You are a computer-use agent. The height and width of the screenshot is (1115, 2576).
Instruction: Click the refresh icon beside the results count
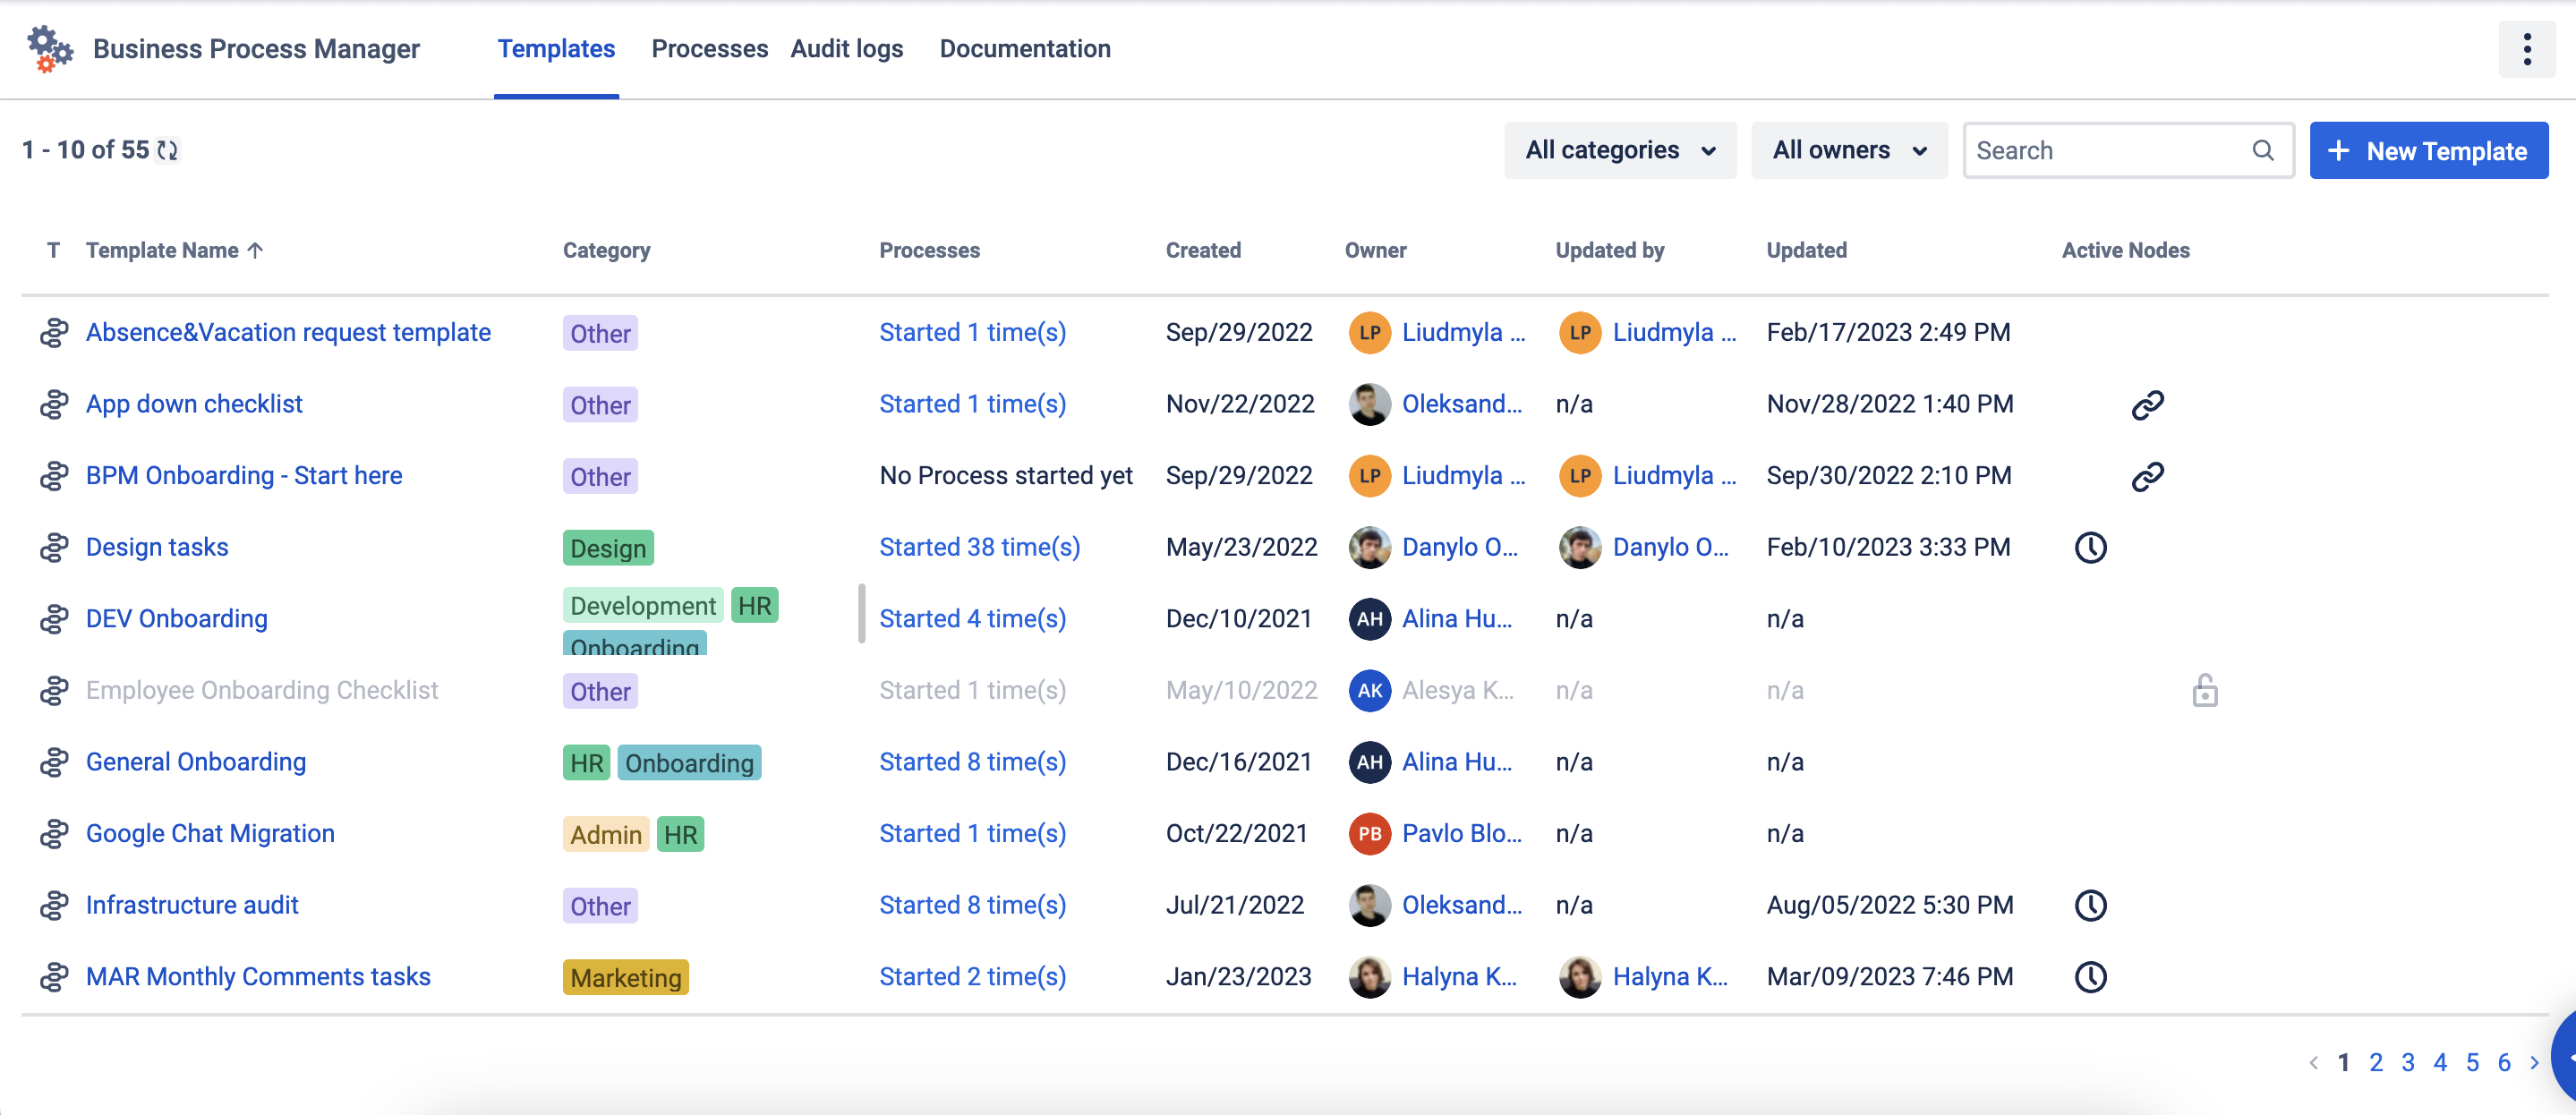pyautogui.click(x=168, y=150)
